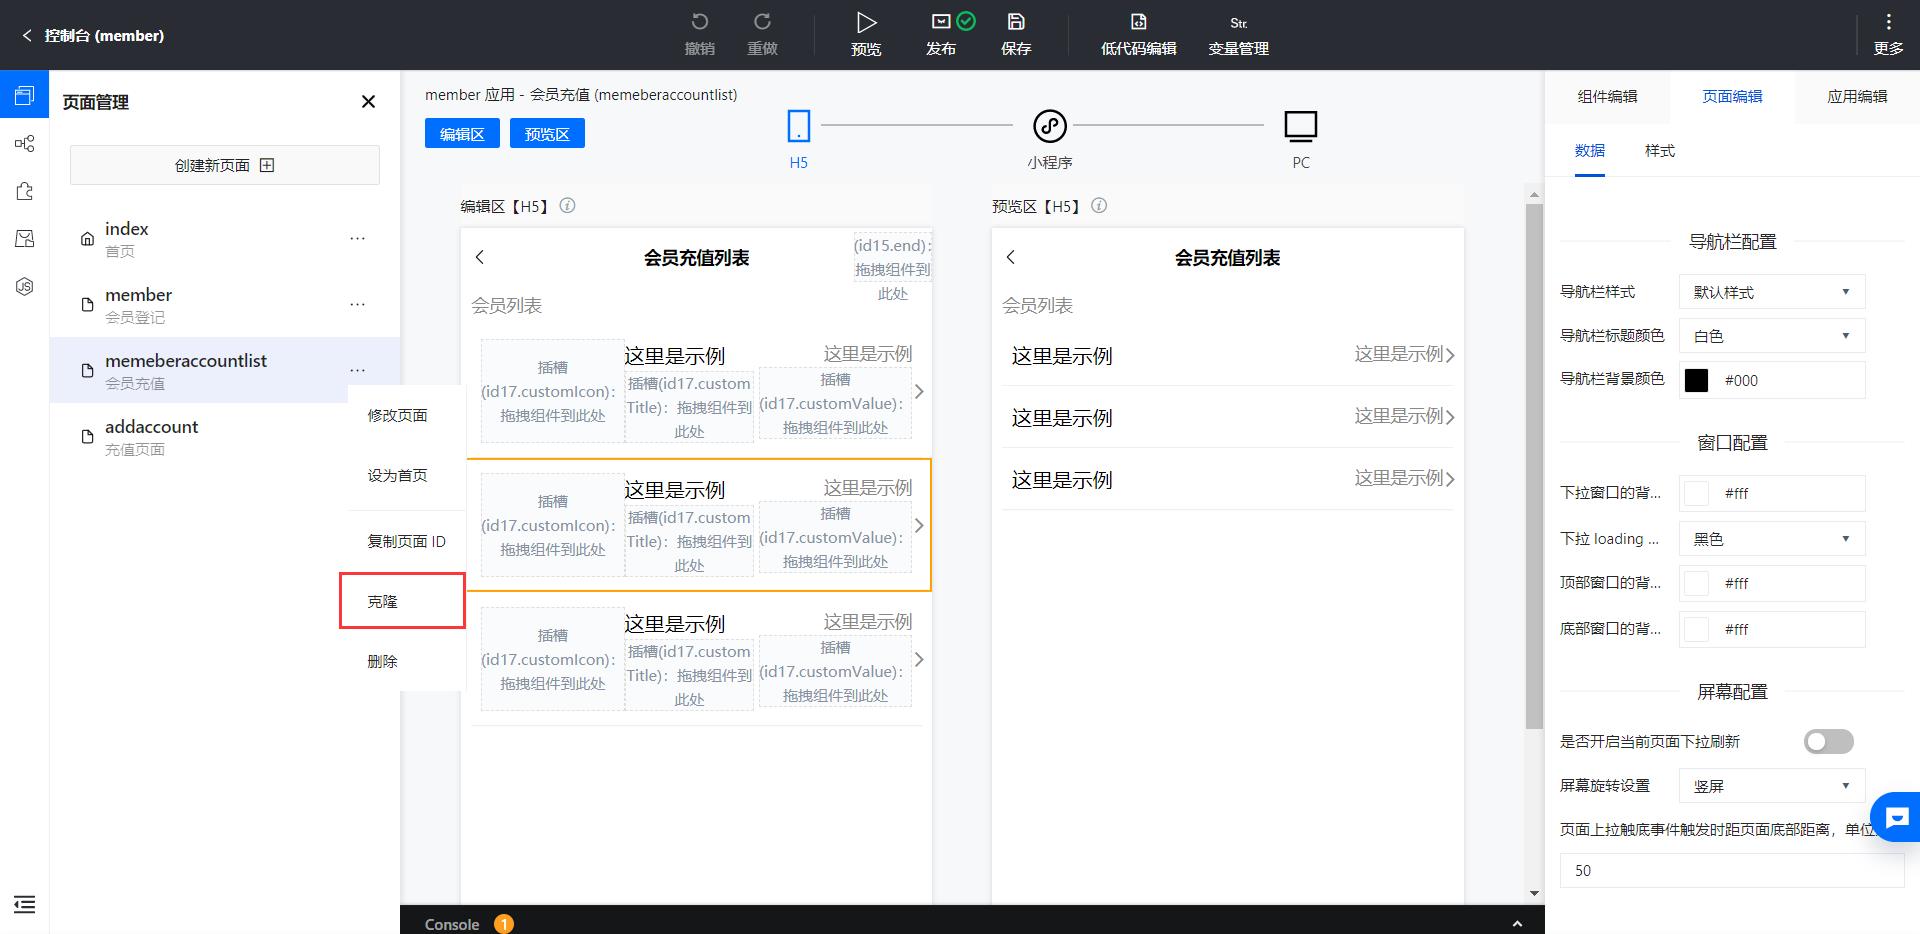The width and height of the screenshot is (1920, 934).
Task: Open the JS hexagon sidebar icon
Action: (x=25, y=286)
